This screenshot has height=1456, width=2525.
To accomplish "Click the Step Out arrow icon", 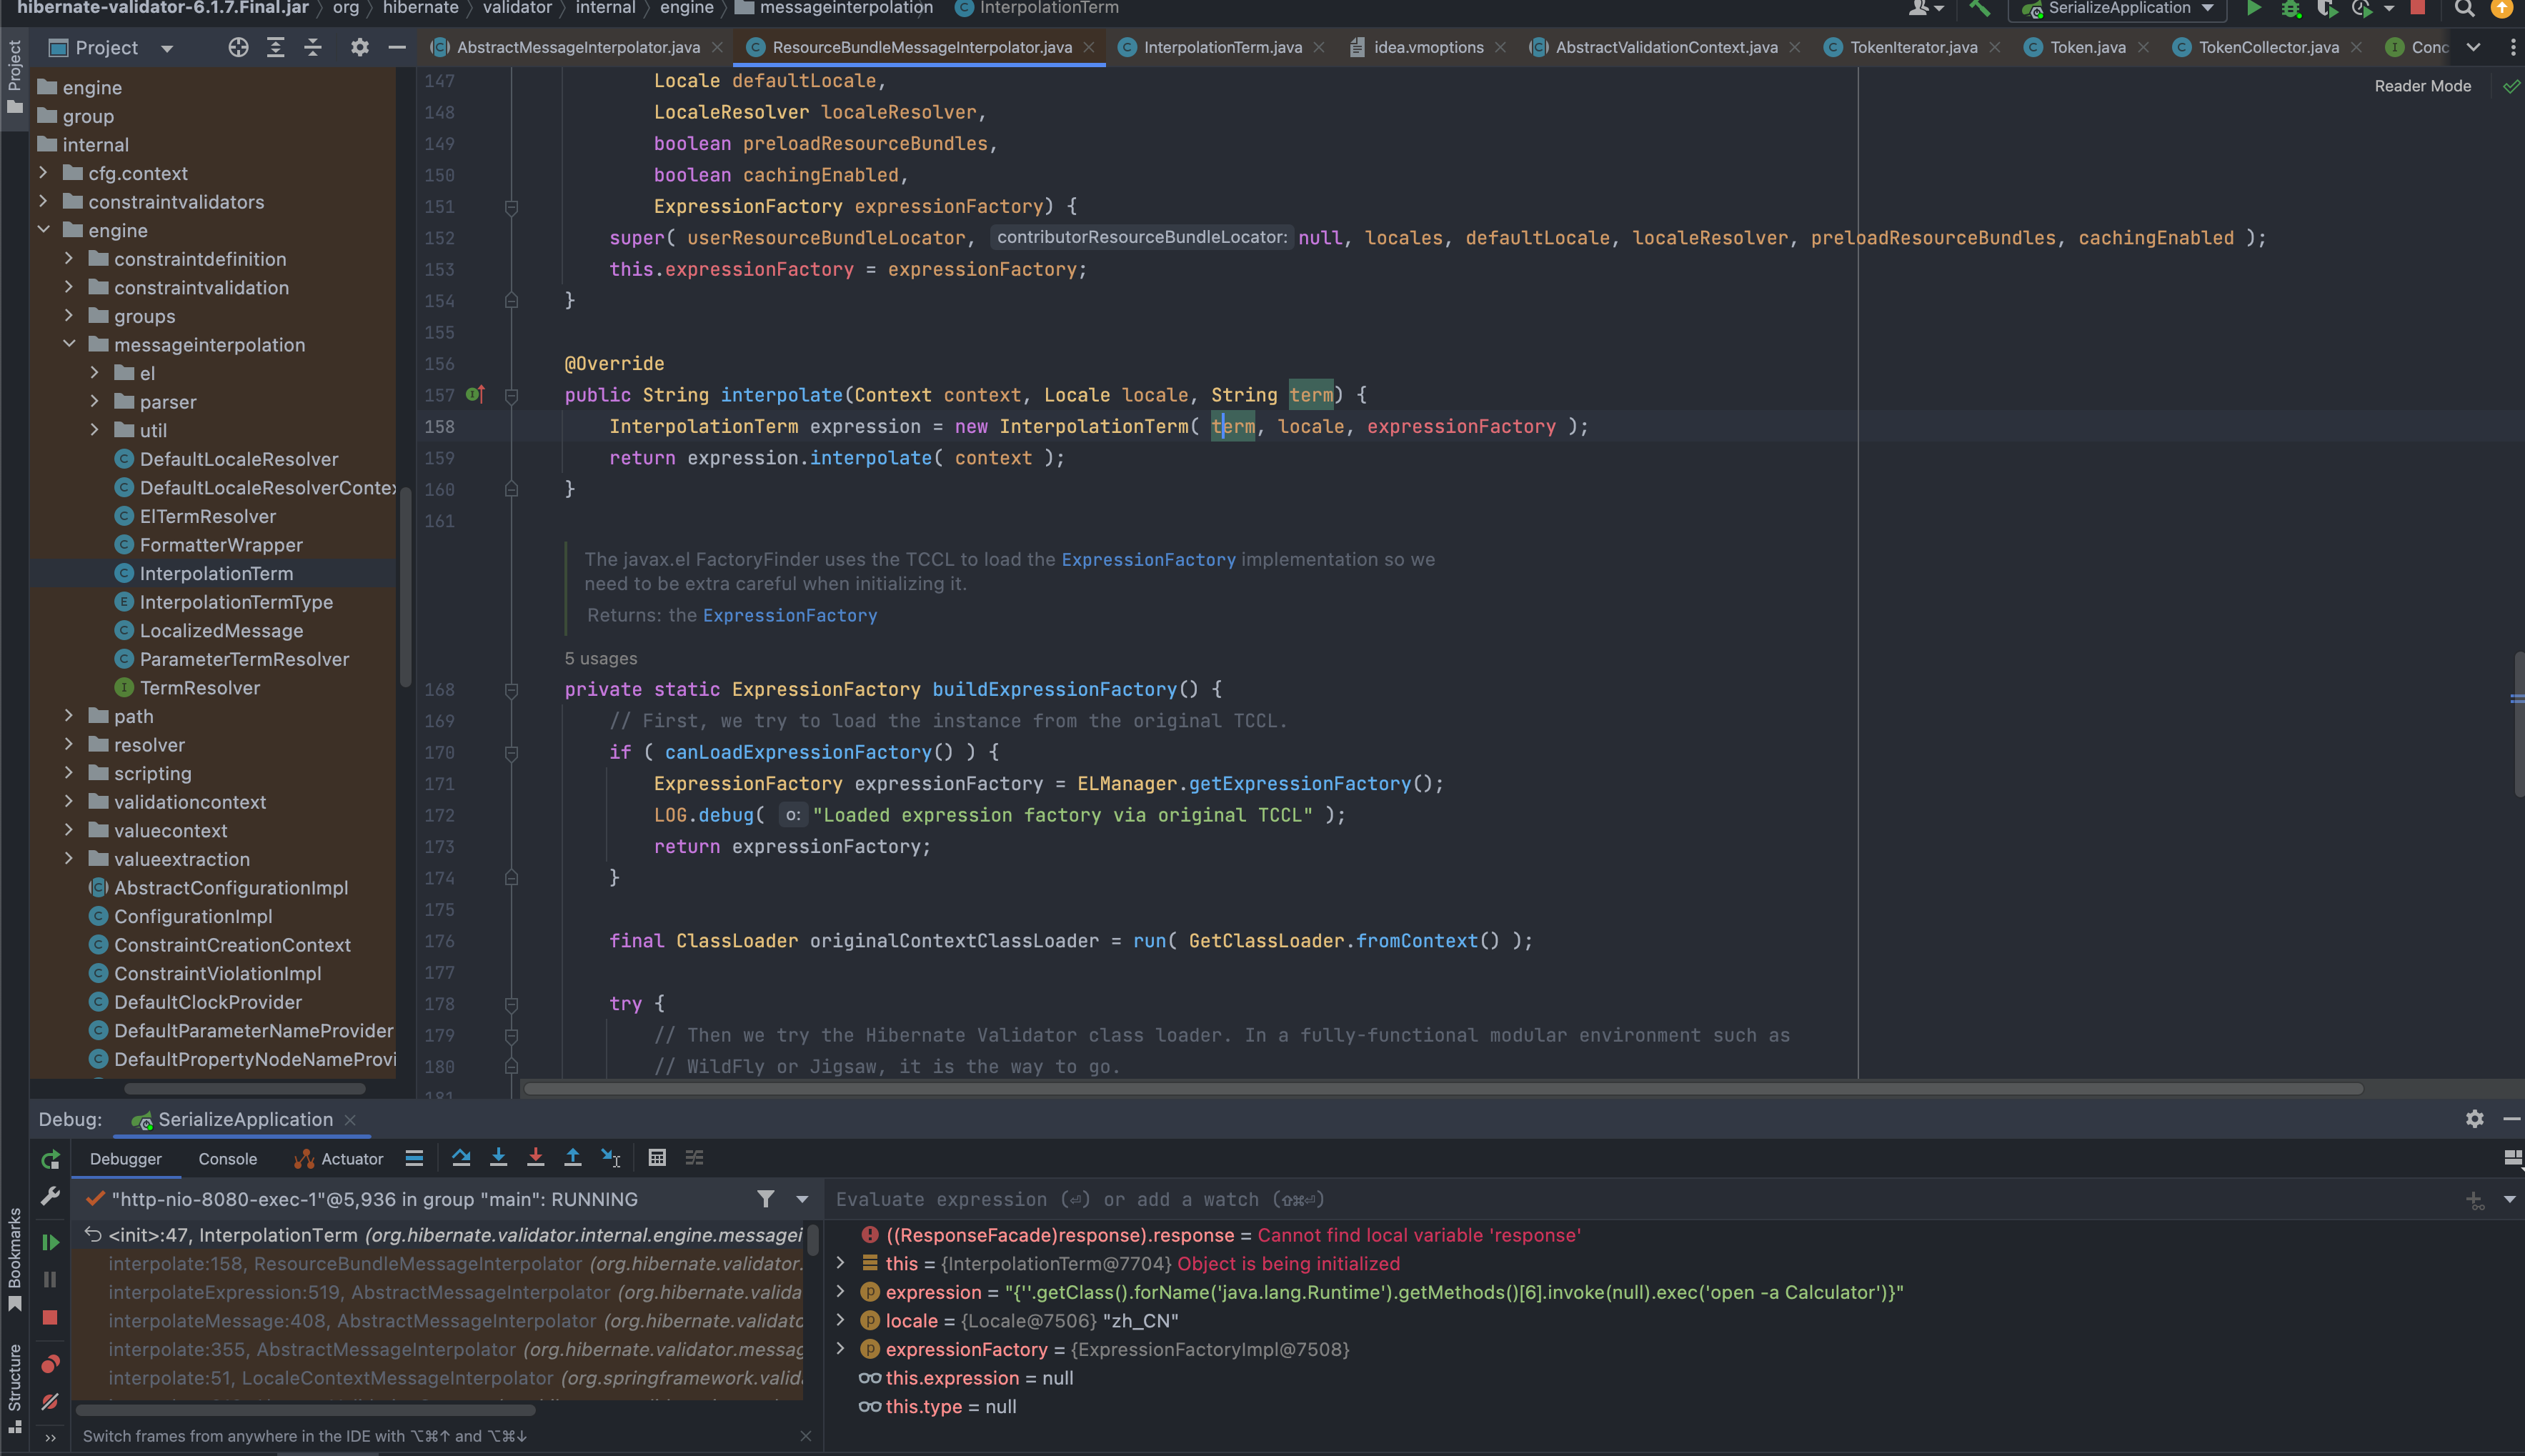I will coord(573,1158).
